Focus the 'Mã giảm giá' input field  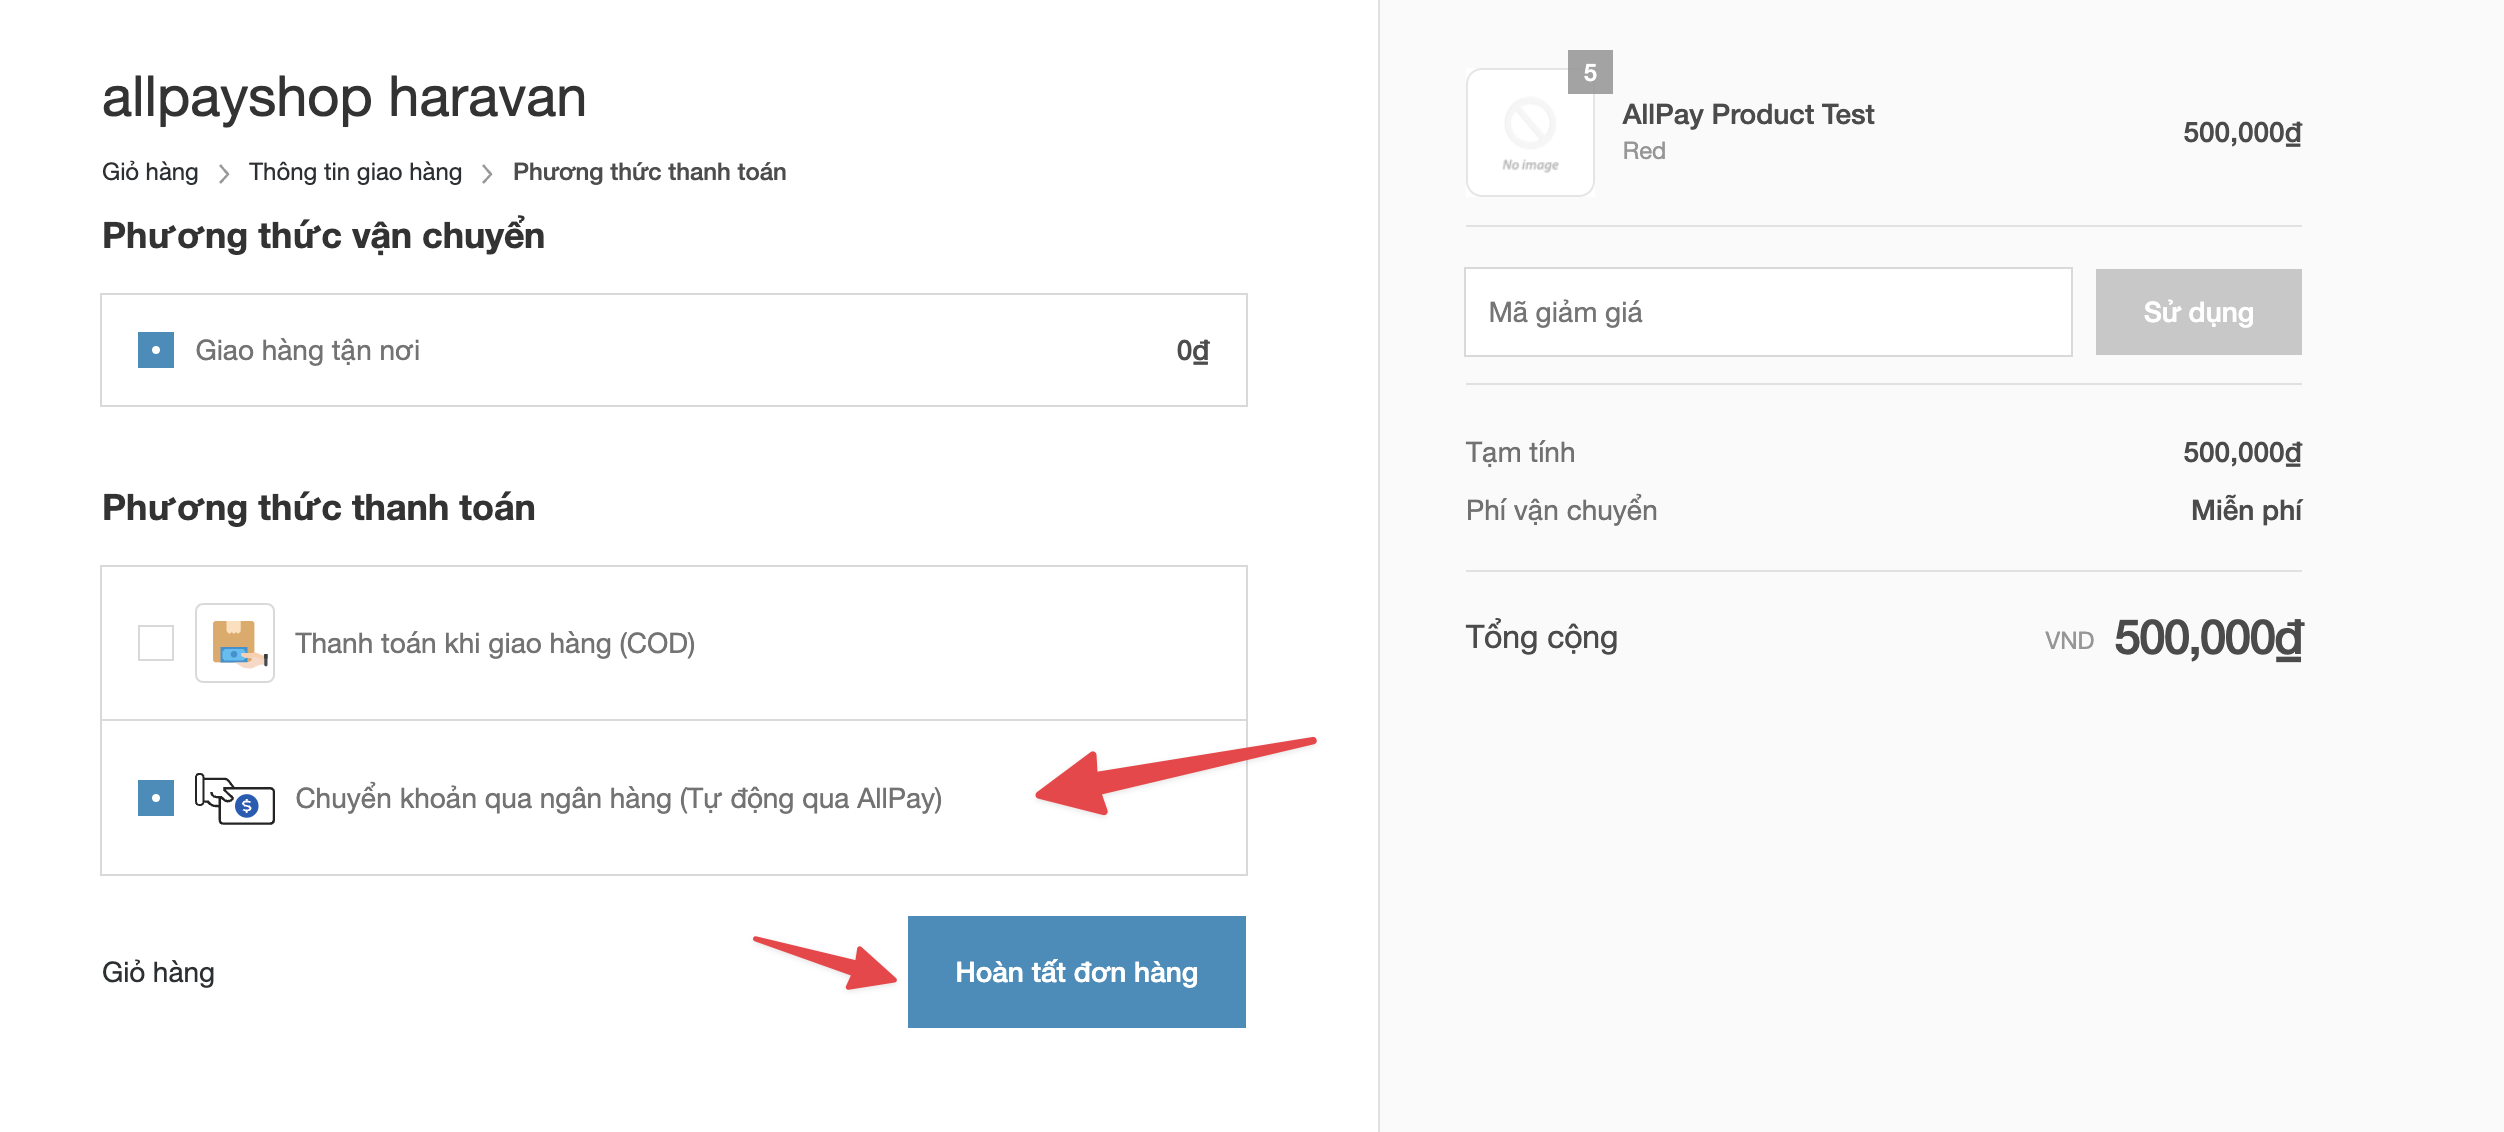click(x=1768, y=312)
